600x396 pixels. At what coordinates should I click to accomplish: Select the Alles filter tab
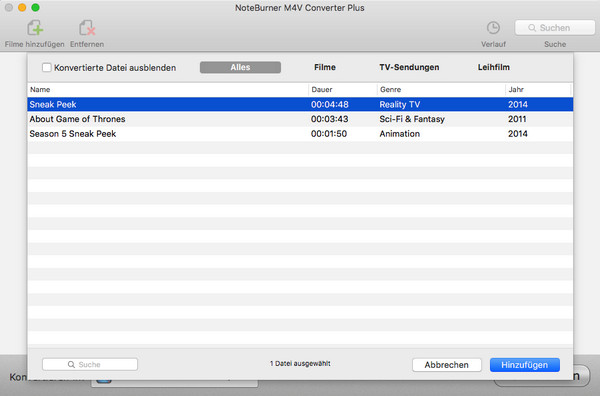240,67
